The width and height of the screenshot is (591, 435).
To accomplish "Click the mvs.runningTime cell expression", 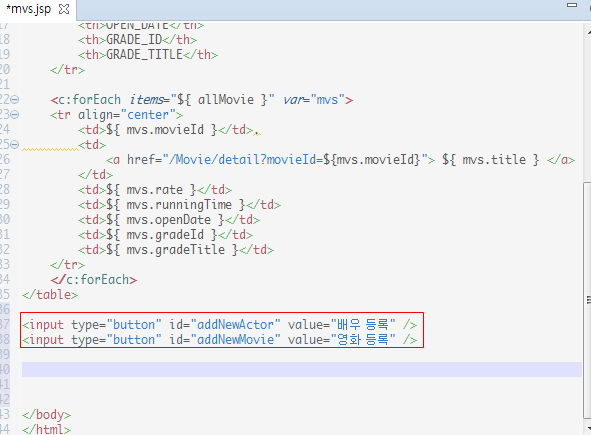I will (176, 205).
